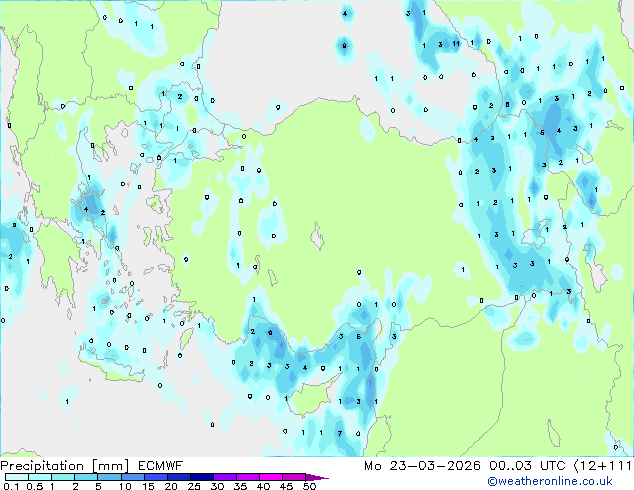634x490 pixels.
Task: Click the '(12+111' forecast offset text
Action: click(x=603, y=466)
